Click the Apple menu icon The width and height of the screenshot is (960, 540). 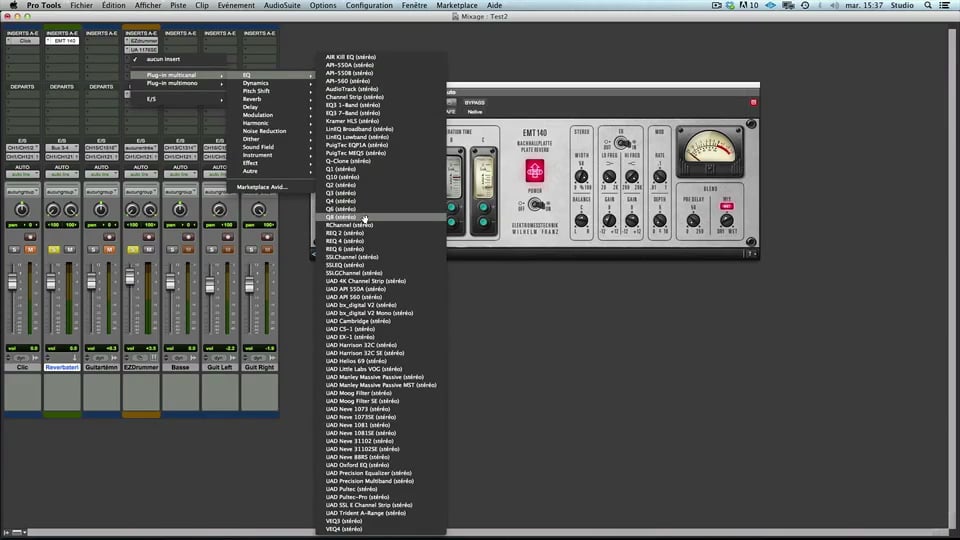(13, 5)
